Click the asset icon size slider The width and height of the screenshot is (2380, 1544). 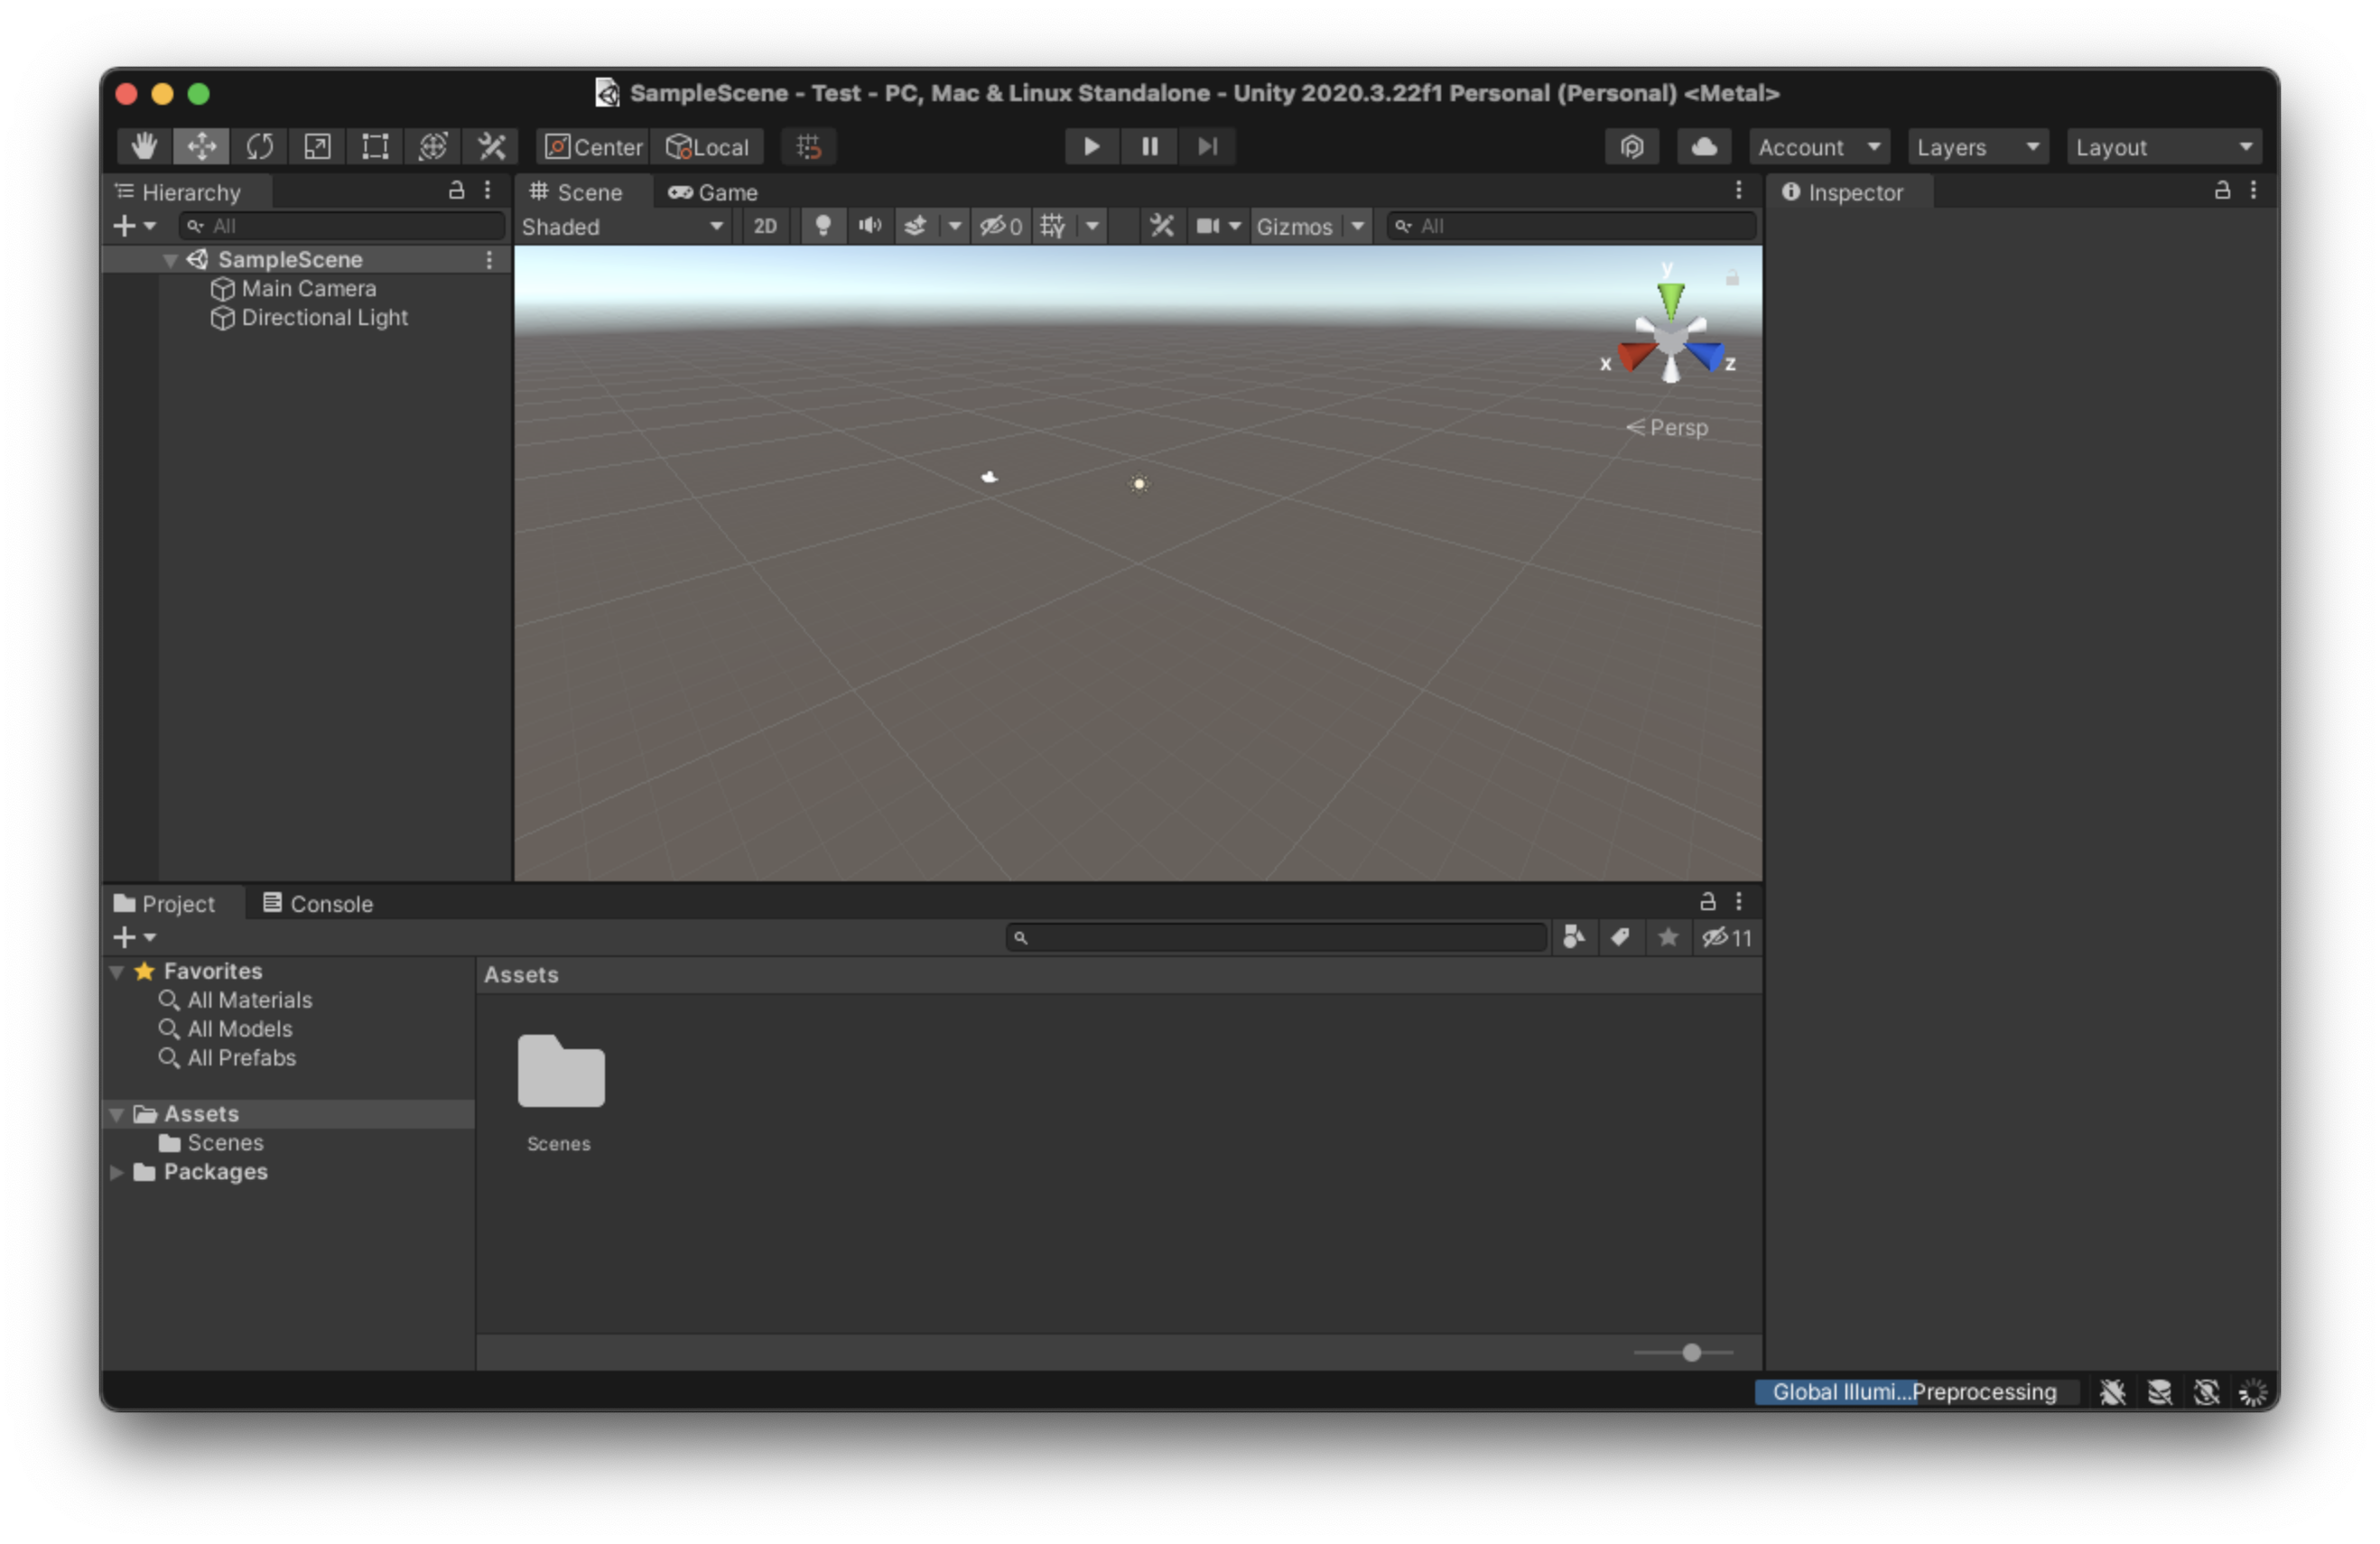click(1690, 1353)
